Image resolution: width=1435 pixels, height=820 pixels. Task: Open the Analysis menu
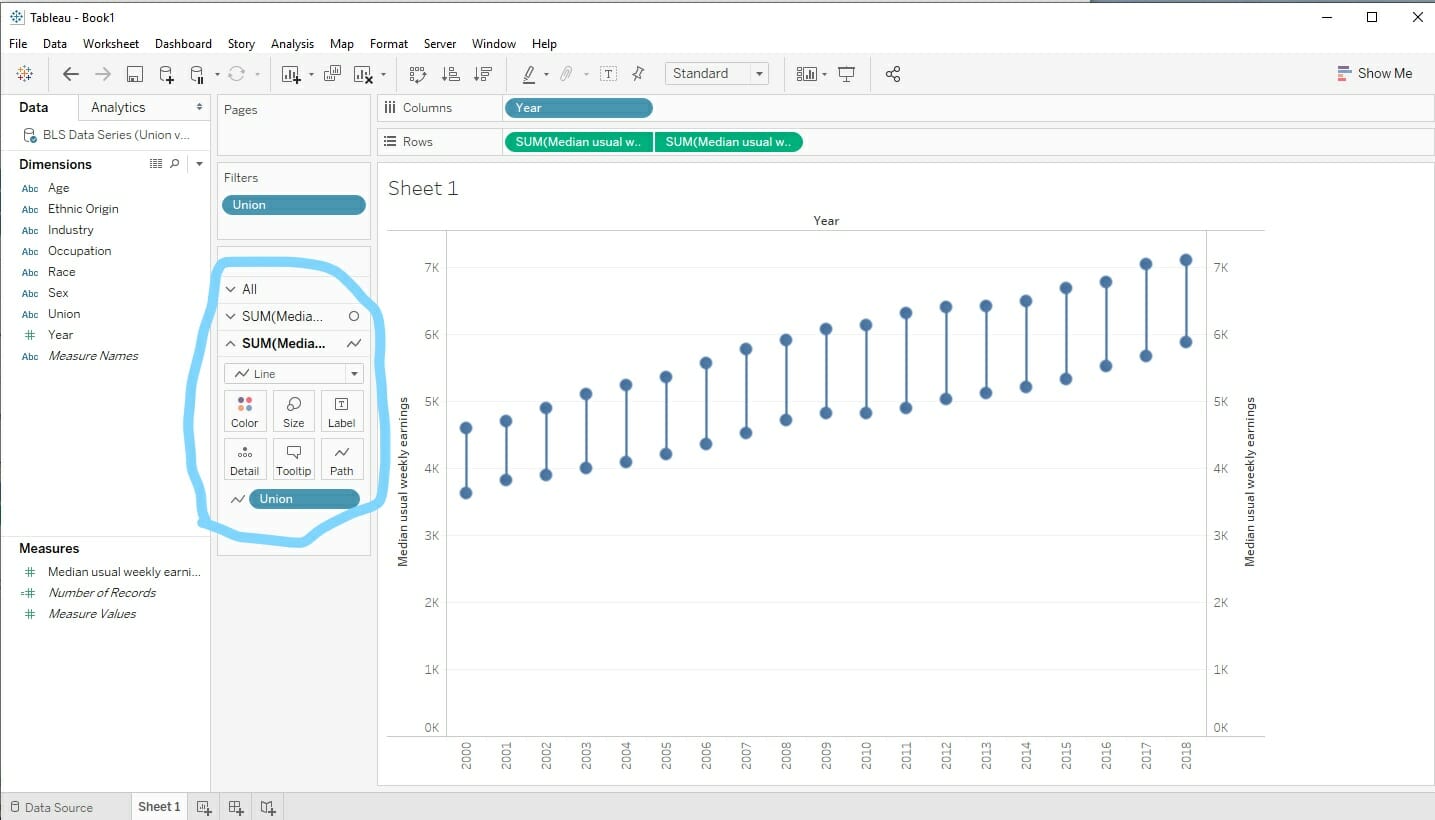coord(292,43)
